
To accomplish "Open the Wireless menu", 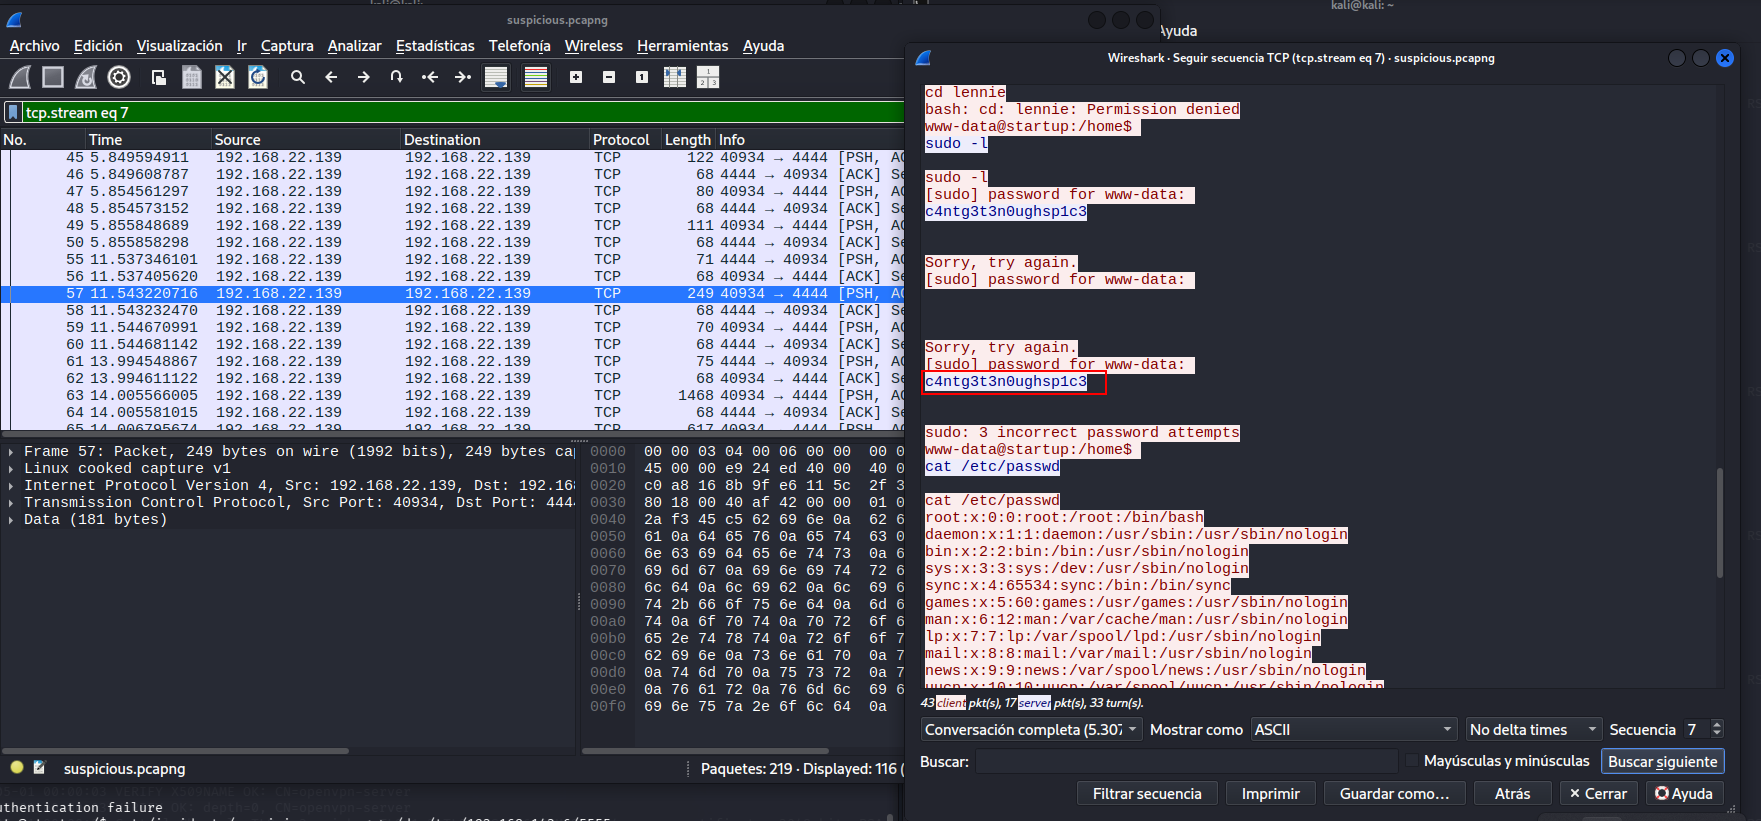I will click(594, 46).
